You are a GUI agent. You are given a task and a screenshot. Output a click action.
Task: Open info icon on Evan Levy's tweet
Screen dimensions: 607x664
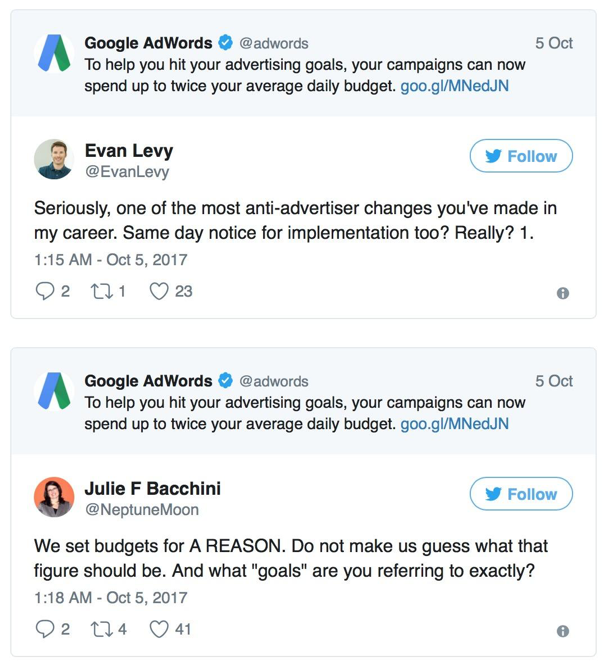563,293
